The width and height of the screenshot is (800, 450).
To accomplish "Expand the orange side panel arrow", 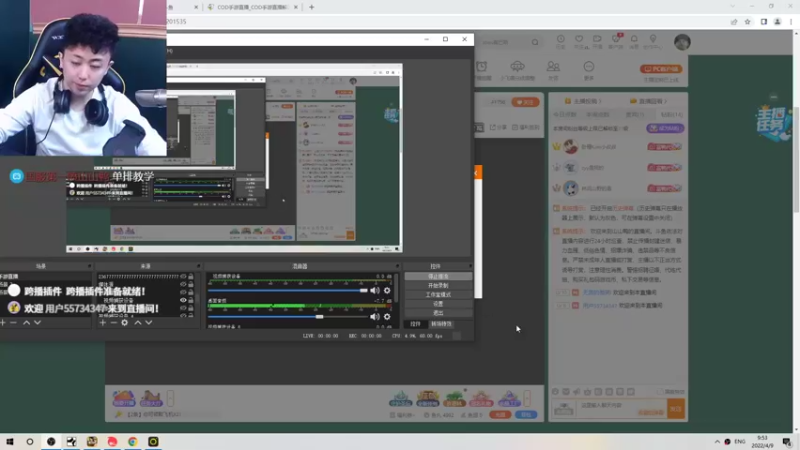I will [x=478, y=172].
